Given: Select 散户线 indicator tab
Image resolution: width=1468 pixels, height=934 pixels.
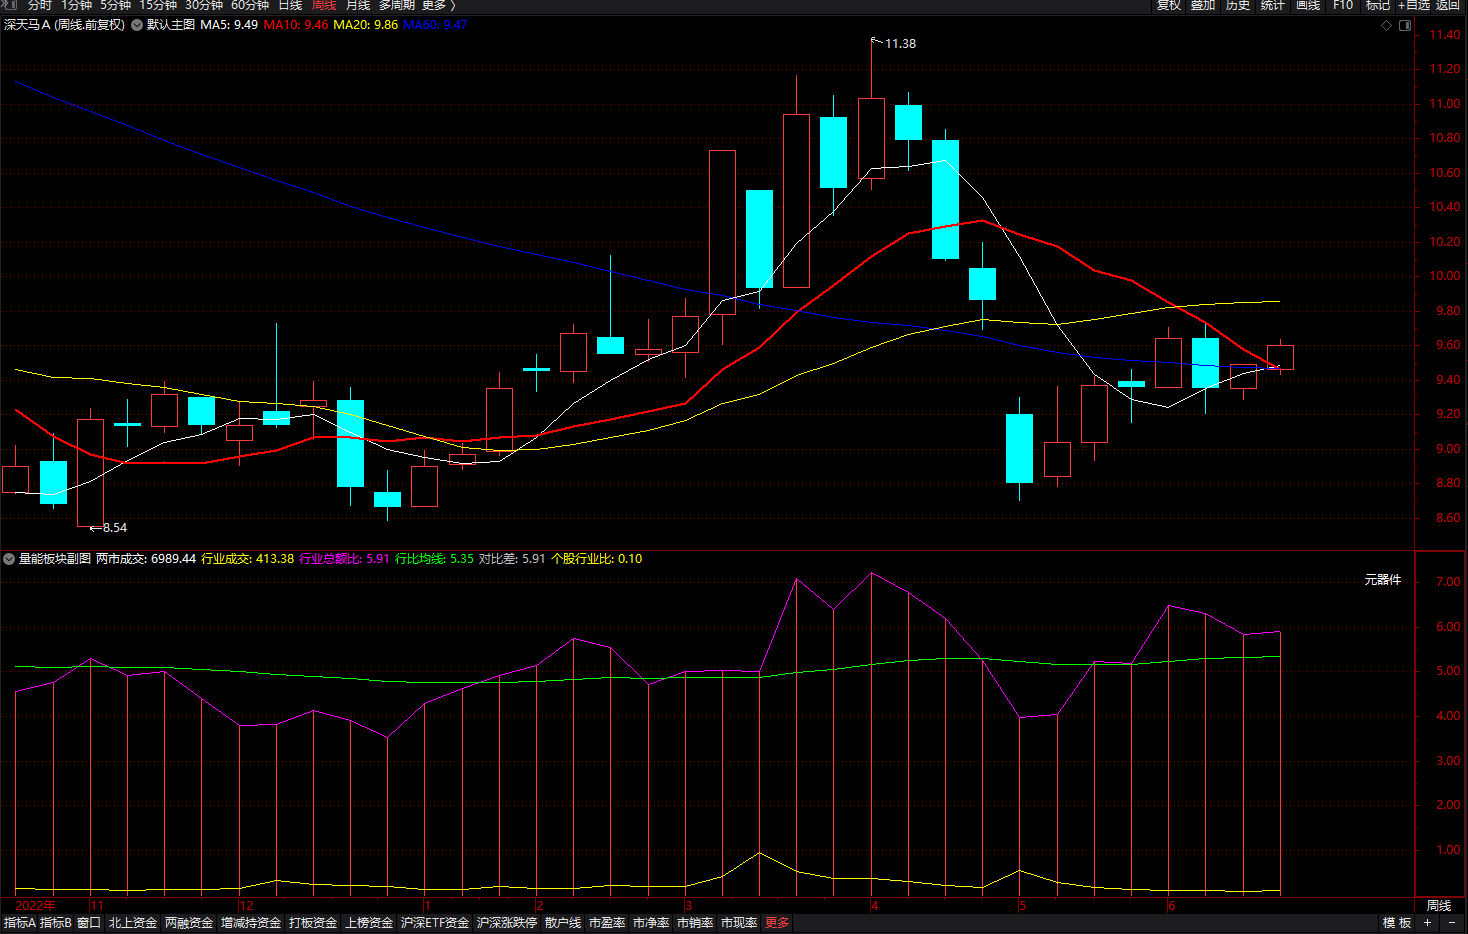Looking at the screenshot, I should 563,923.
